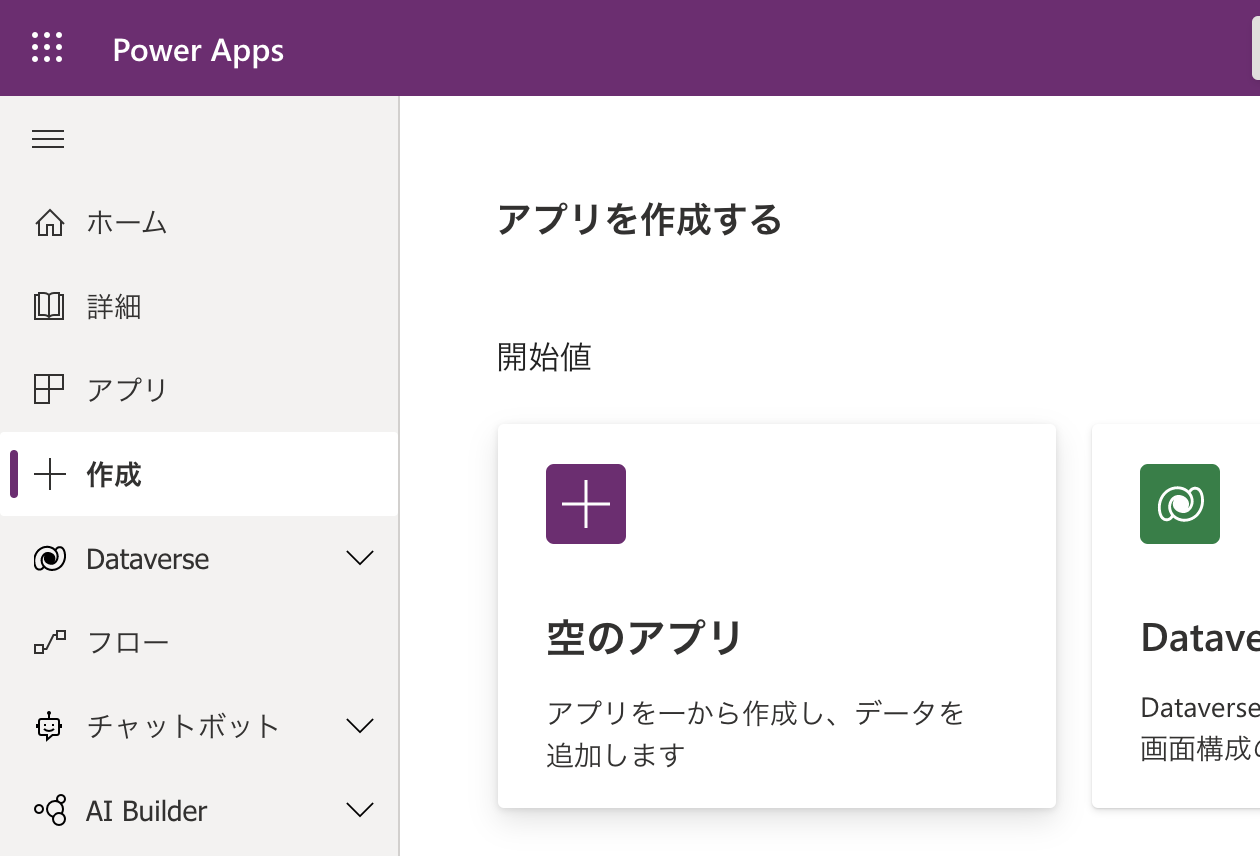
Task: Click the ホーム house icon
Action: pyautogui.click(x=49, y=222)
